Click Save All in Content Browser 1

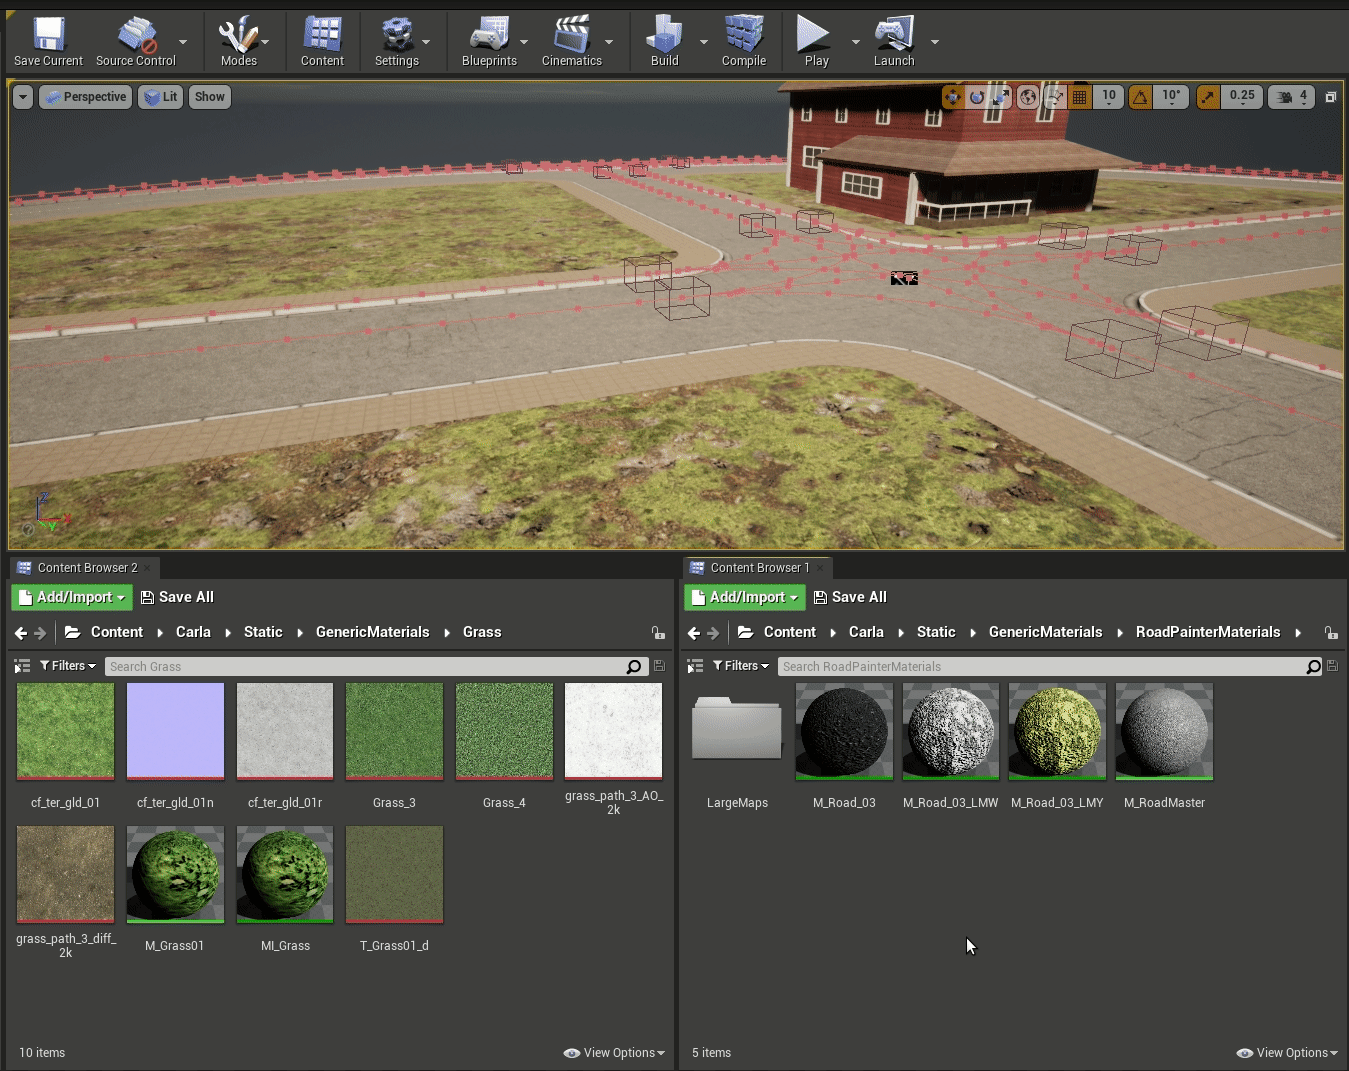(850, 597)
